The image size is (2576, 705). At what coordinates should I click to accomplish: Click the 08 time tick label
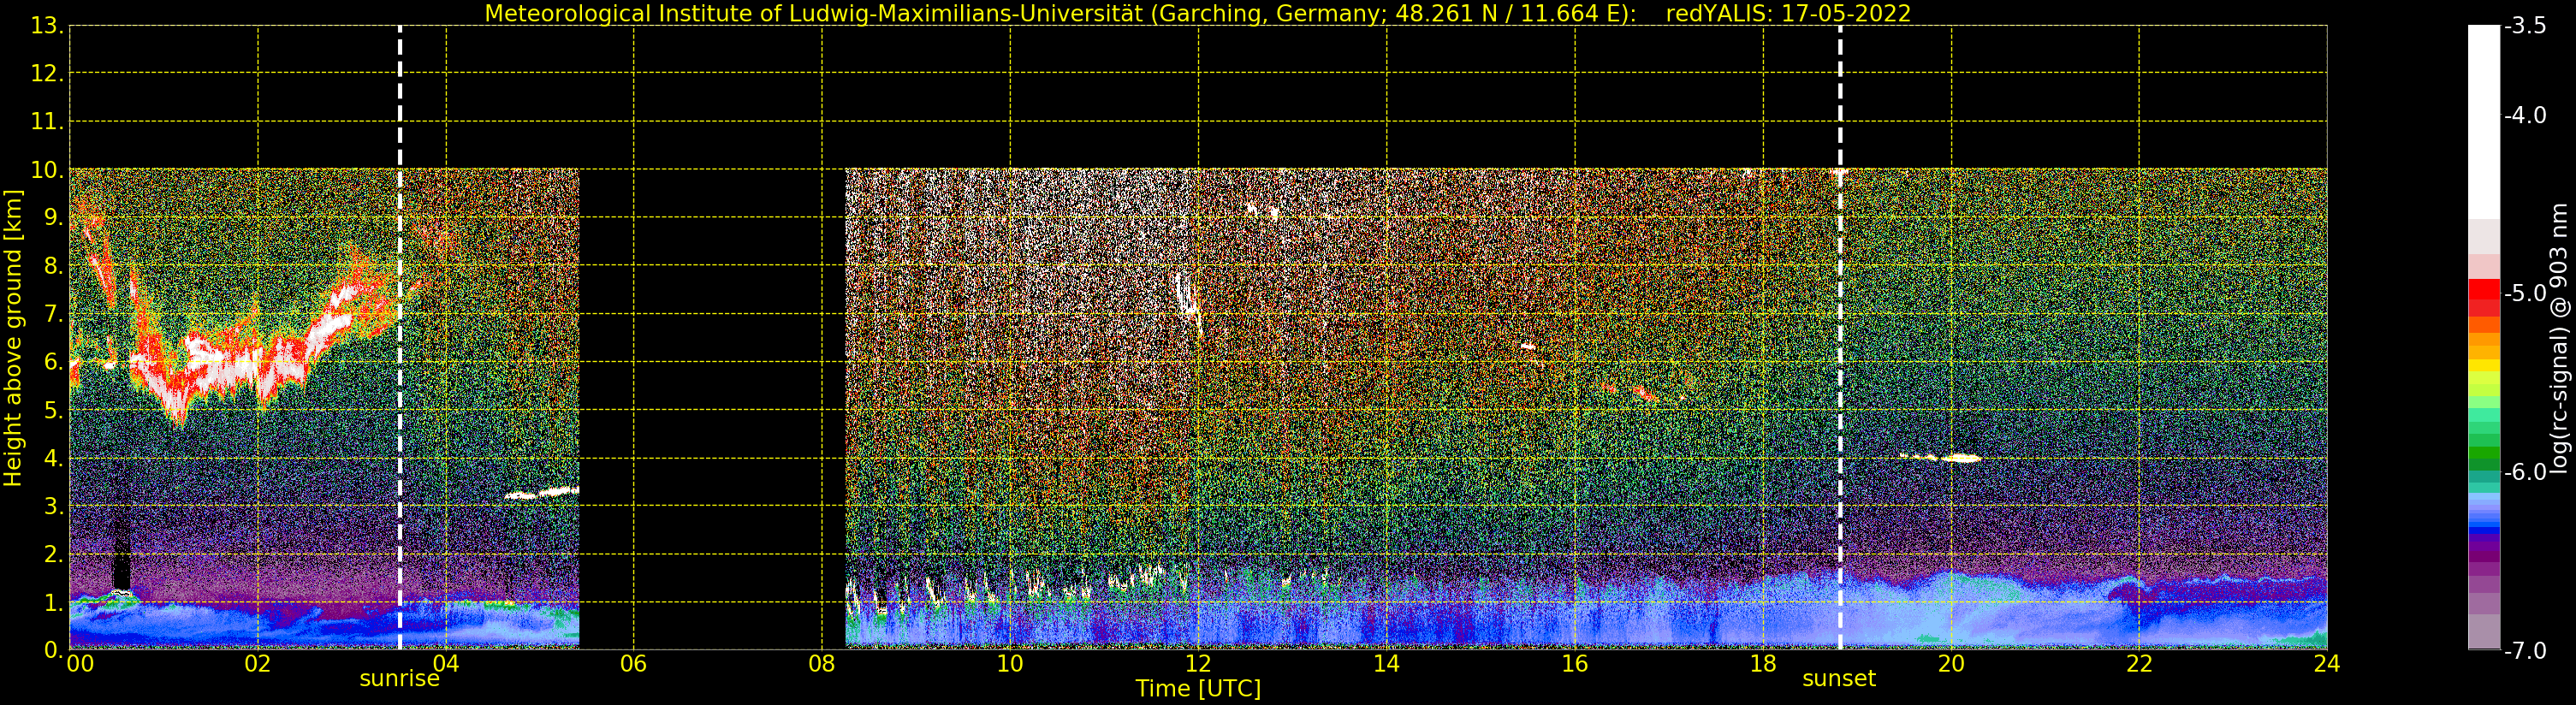tap(822, 665)
